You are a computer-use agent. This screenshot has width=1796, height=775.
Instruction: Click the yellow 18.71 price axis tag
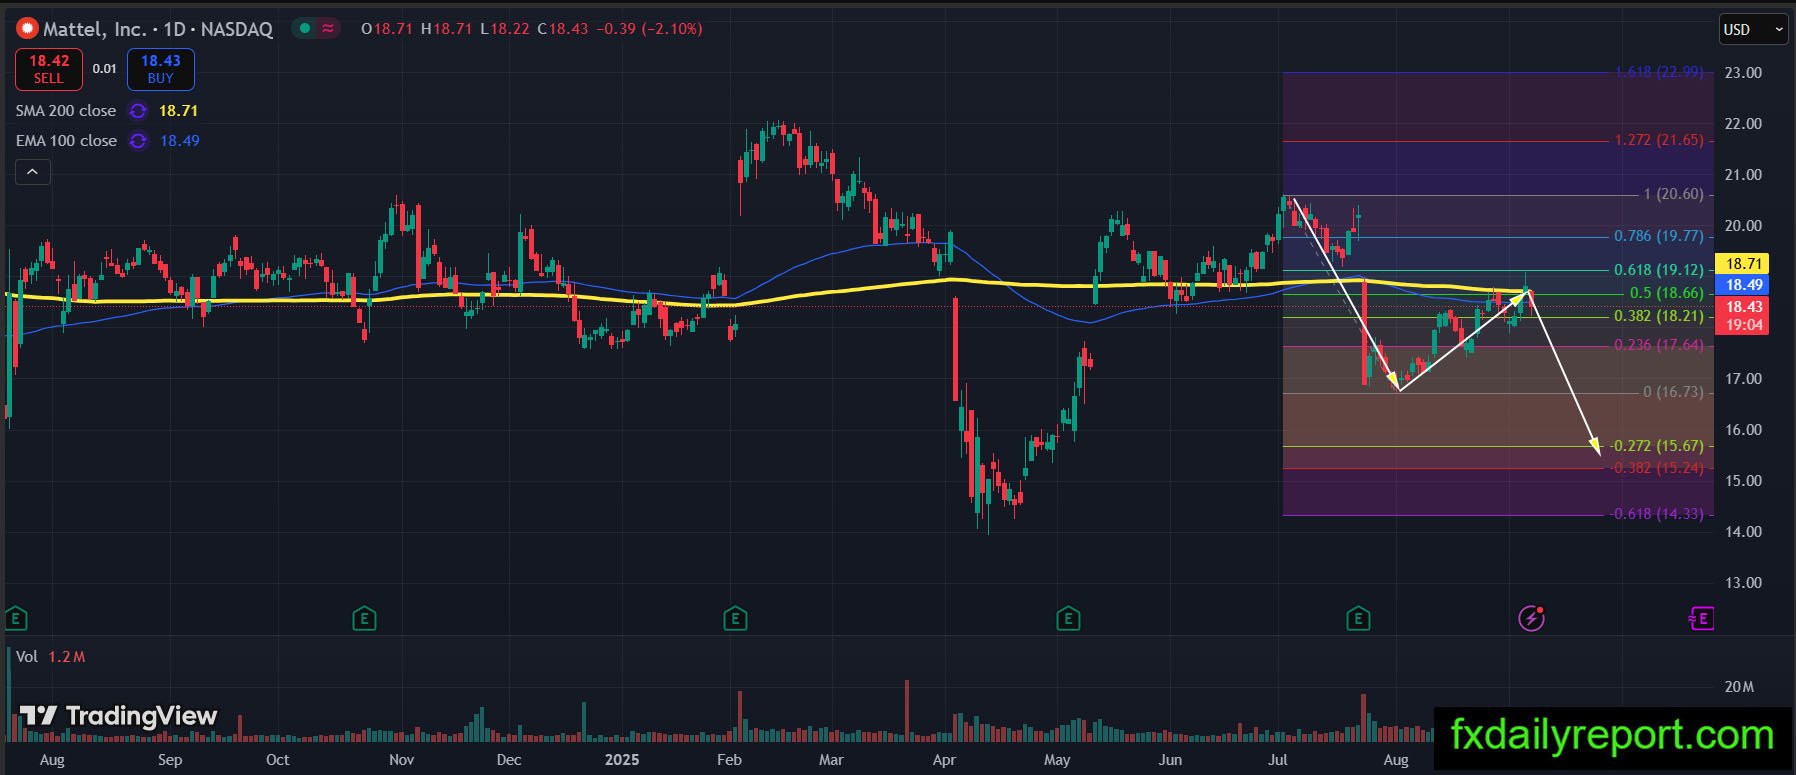(x=1744, y=264)
